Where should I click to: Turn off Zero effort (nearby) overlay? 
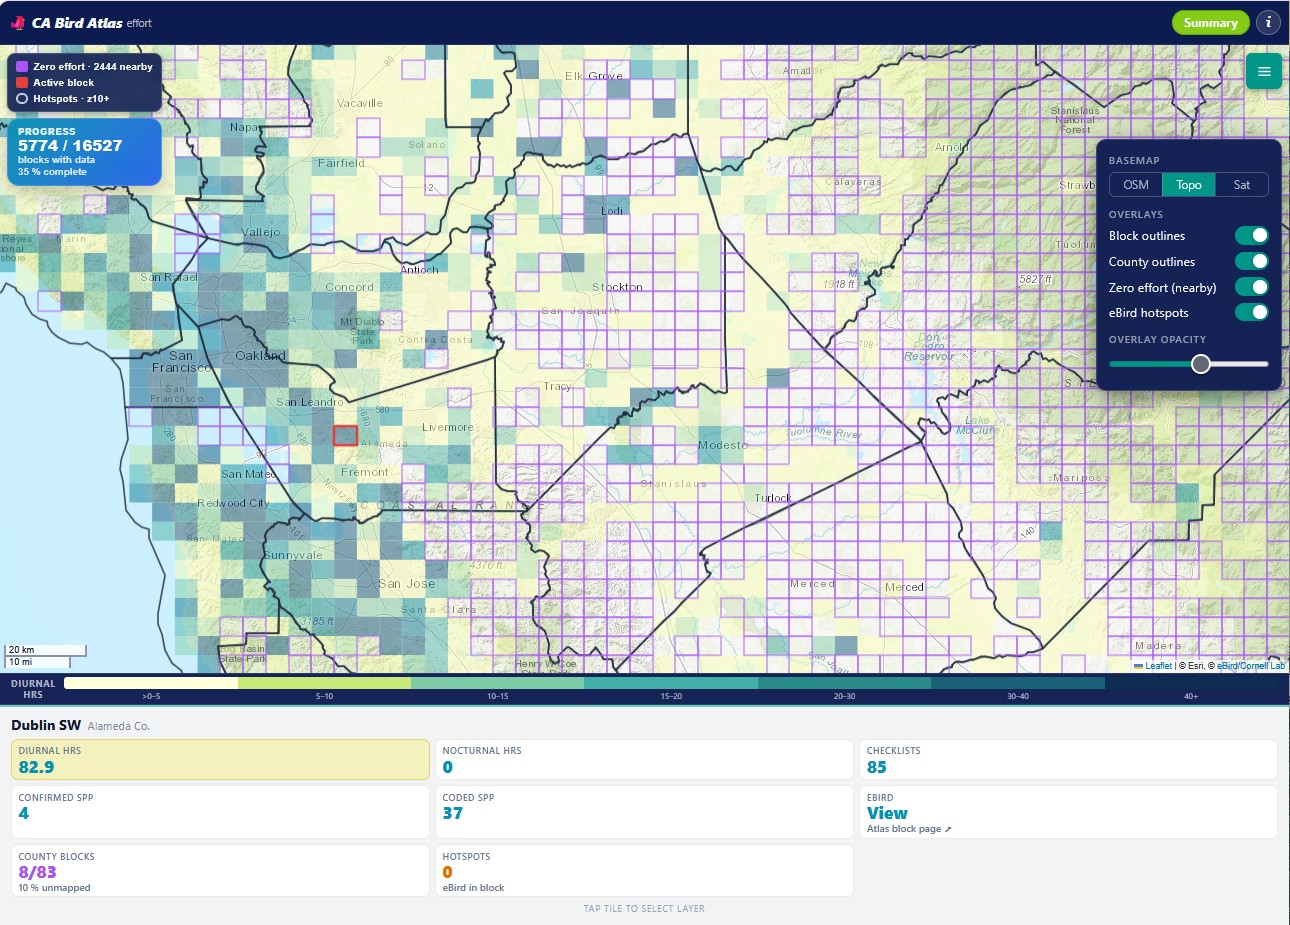pyautogui.click(x=1251, y=287)
